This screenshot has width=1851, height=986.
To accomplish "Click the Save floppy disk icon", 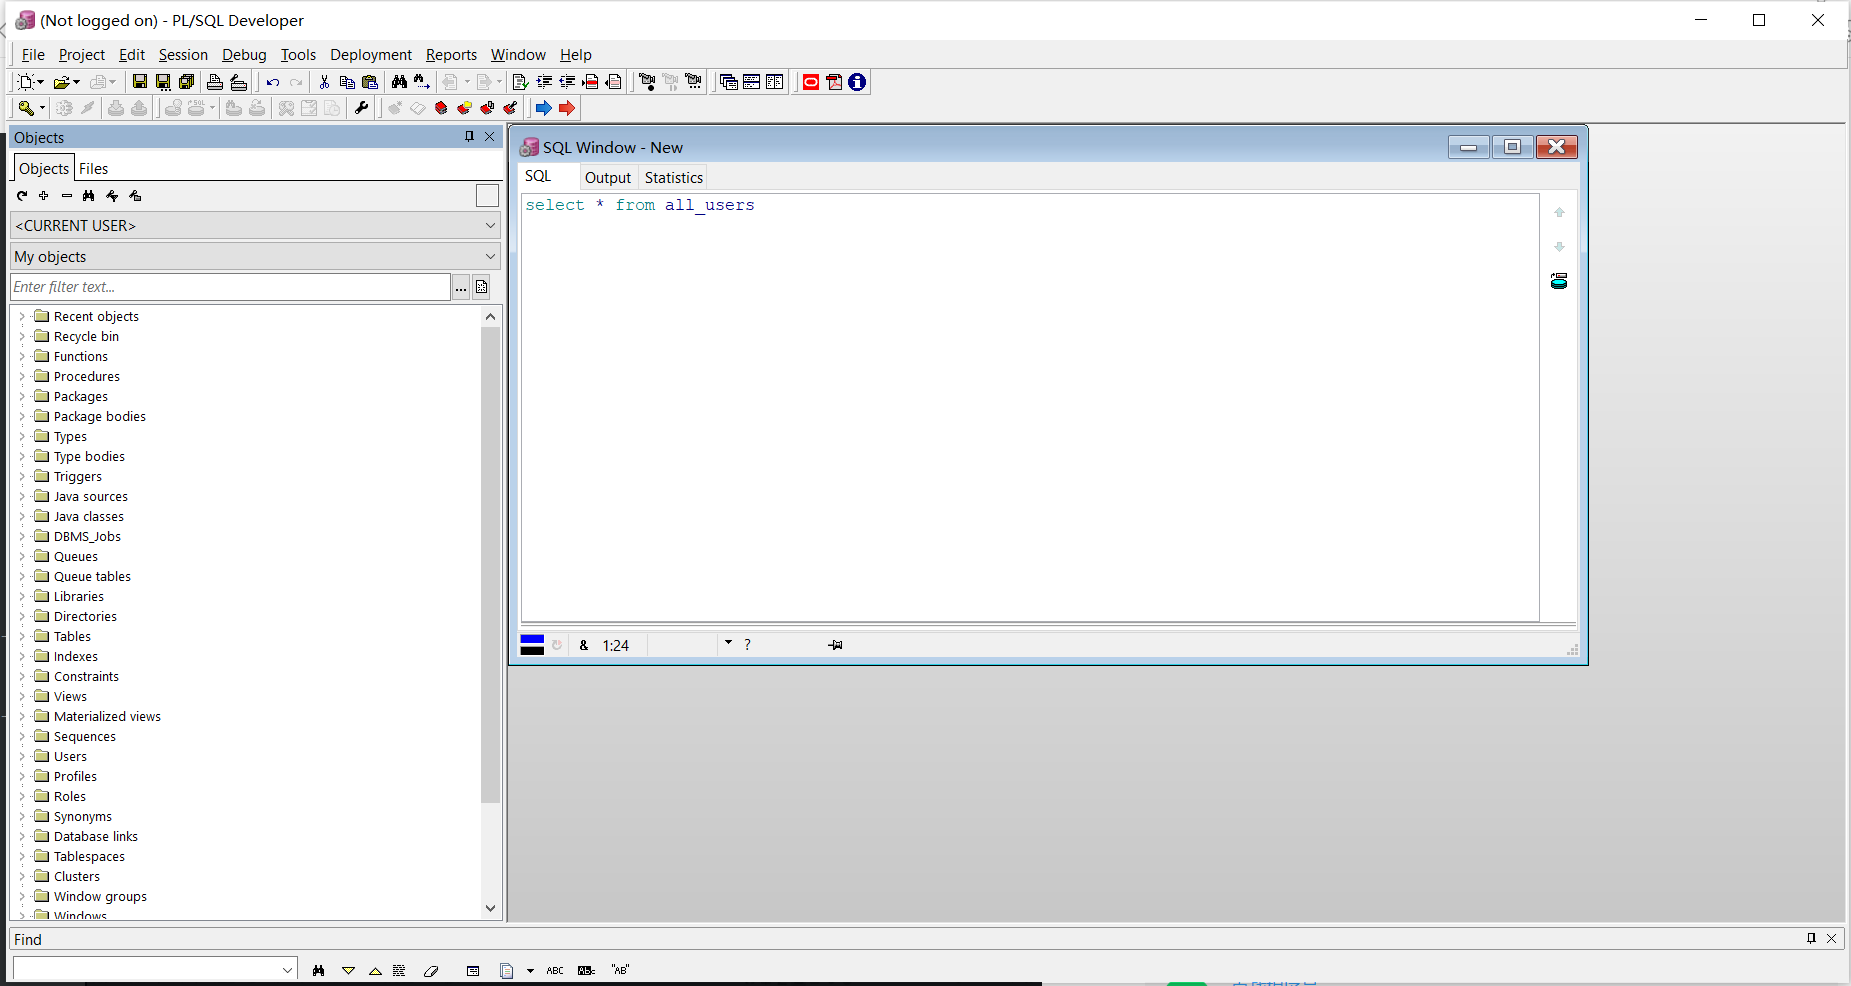I will click(140, 82).
